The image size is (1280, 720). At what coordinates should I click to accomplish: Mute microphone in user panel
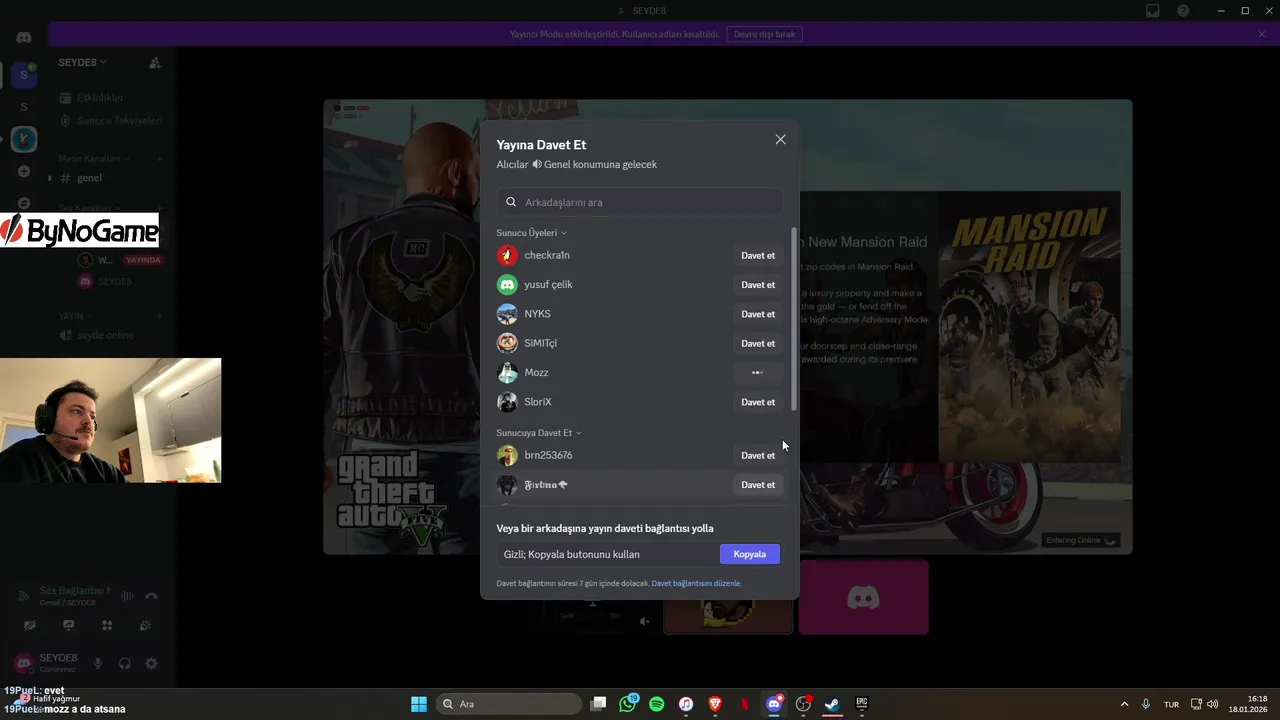(98, 663)
